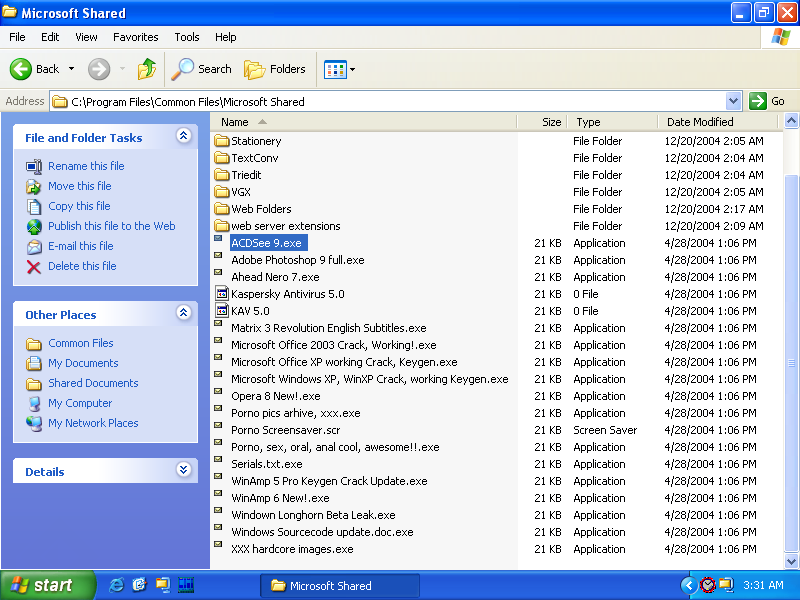Viewport: 800px width, 600px height.
Task: Sort files by the Type column header
Action: click(612, 122)
